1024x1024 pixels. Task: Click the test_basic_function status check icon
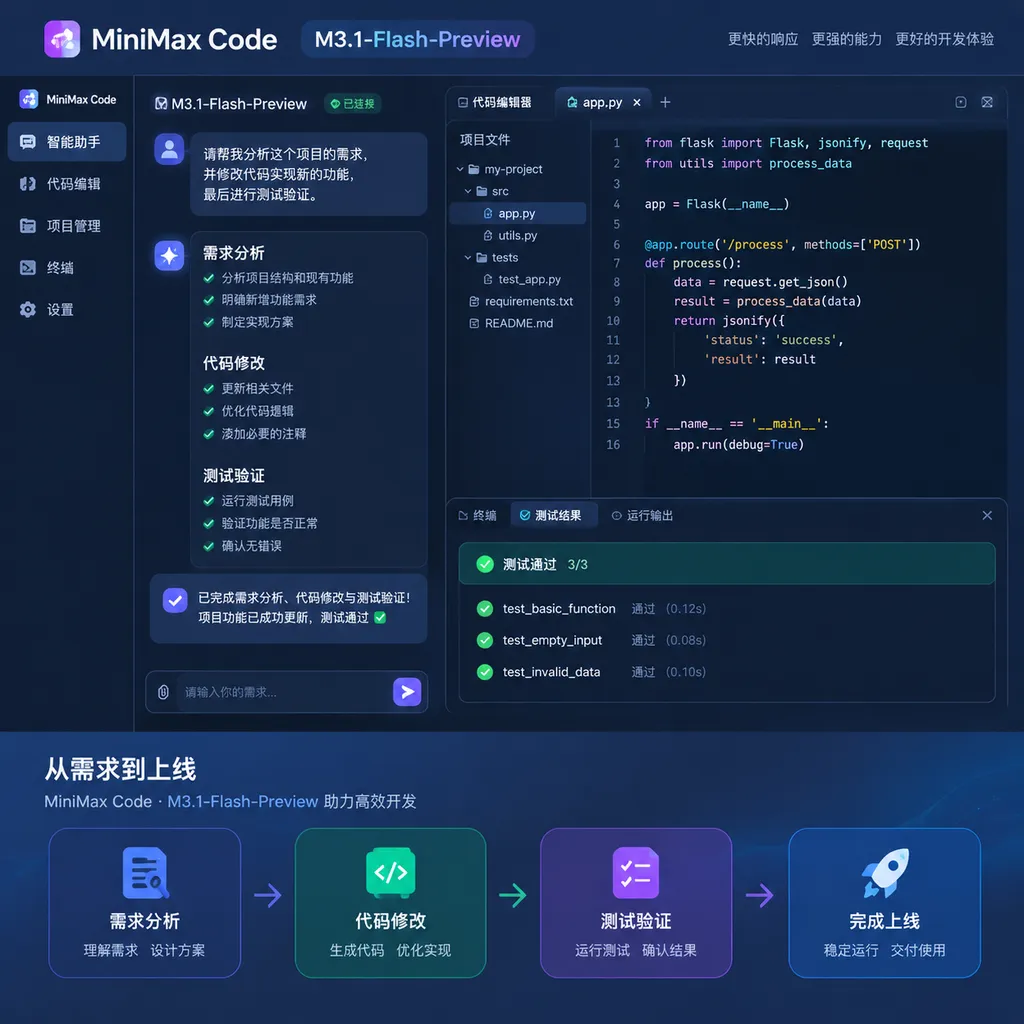click(485, 609)
